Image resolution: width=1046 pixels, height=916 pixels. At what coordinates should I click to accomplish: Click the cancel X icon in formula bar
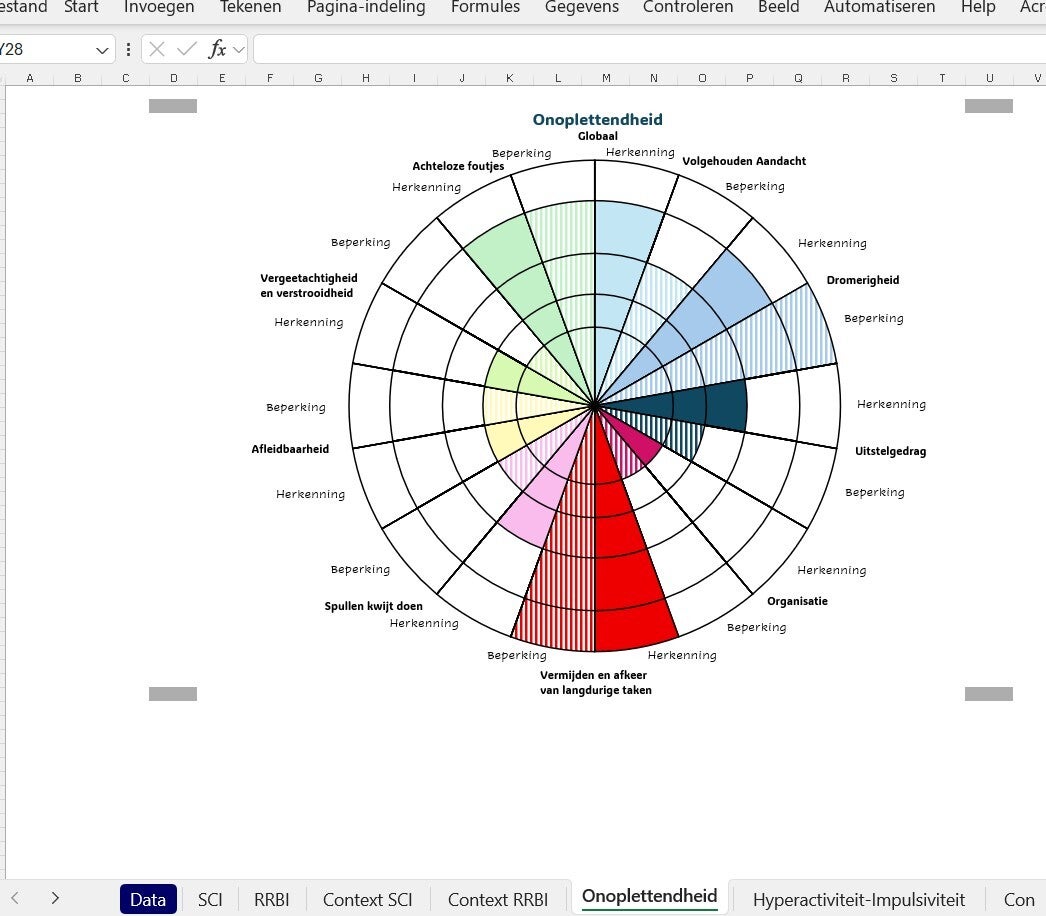point(157,49)
